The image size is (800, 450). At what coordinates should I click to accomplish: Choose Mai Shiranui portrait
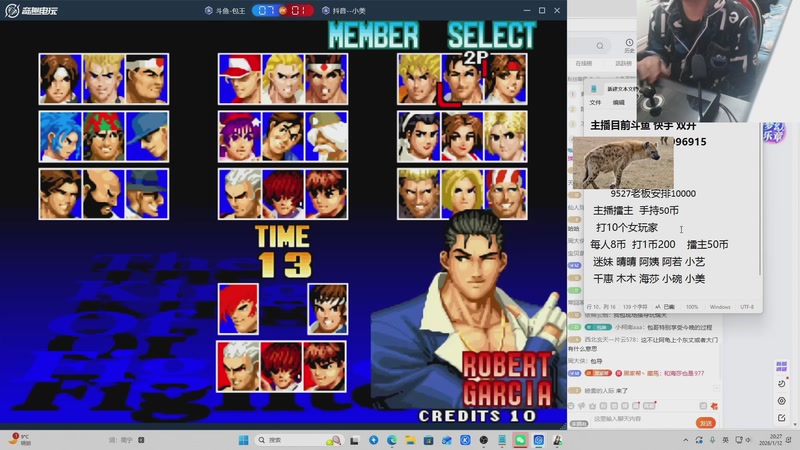pyautogui.click(x=462, y=137)
